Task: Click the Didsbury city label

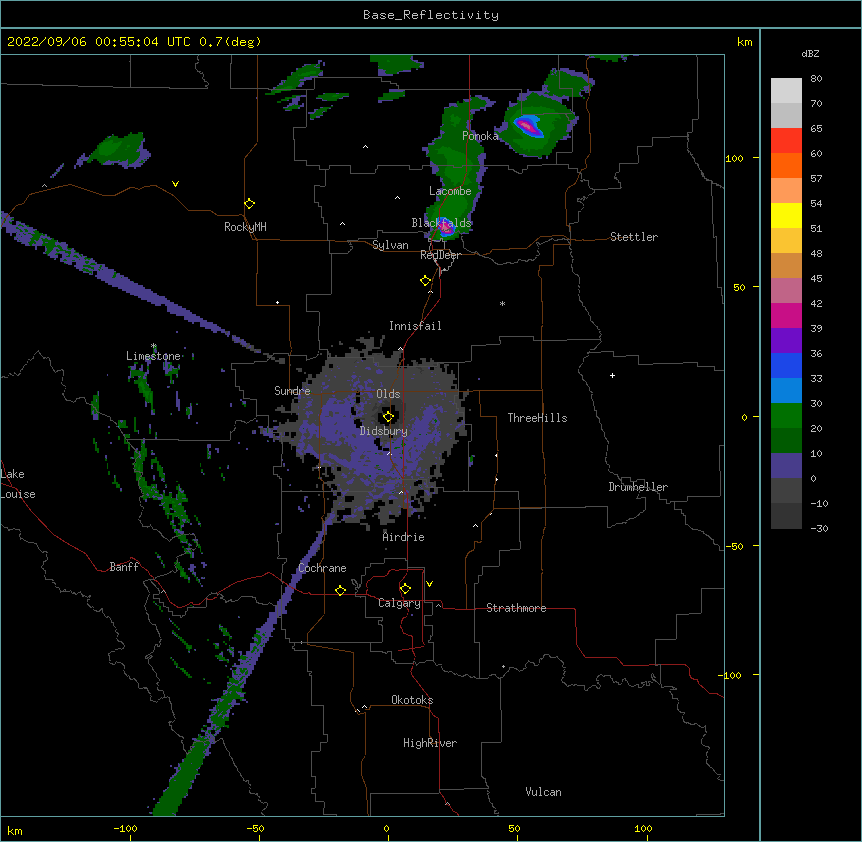Action: [x=384, y=431]
